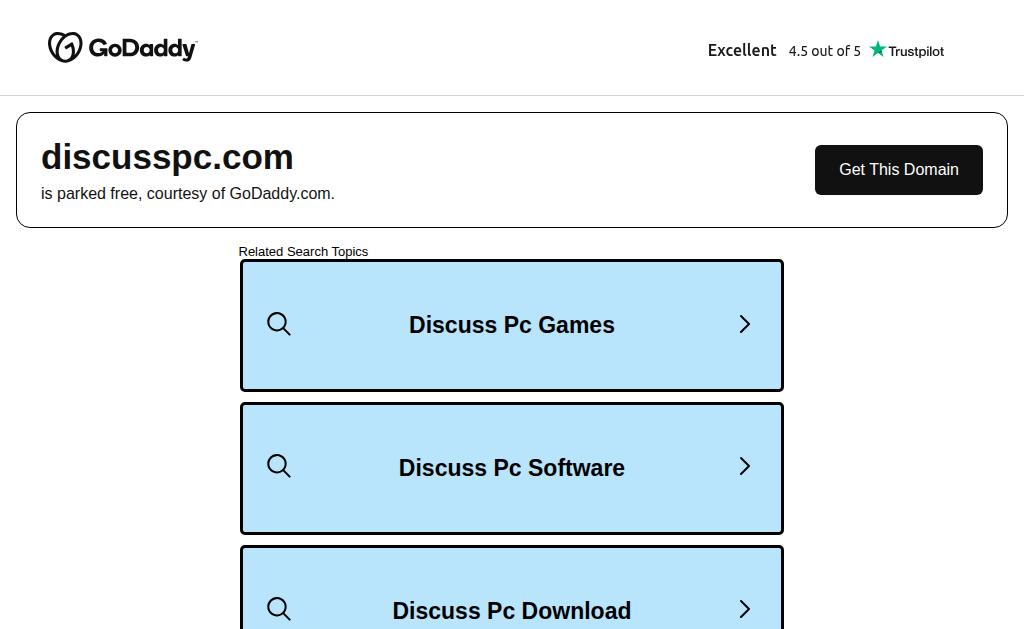Click the discusspc.com domain heading
Image resolution: width=1024 pixels, height=629 pixels.
pyautogui.click(x=167, y=157)
